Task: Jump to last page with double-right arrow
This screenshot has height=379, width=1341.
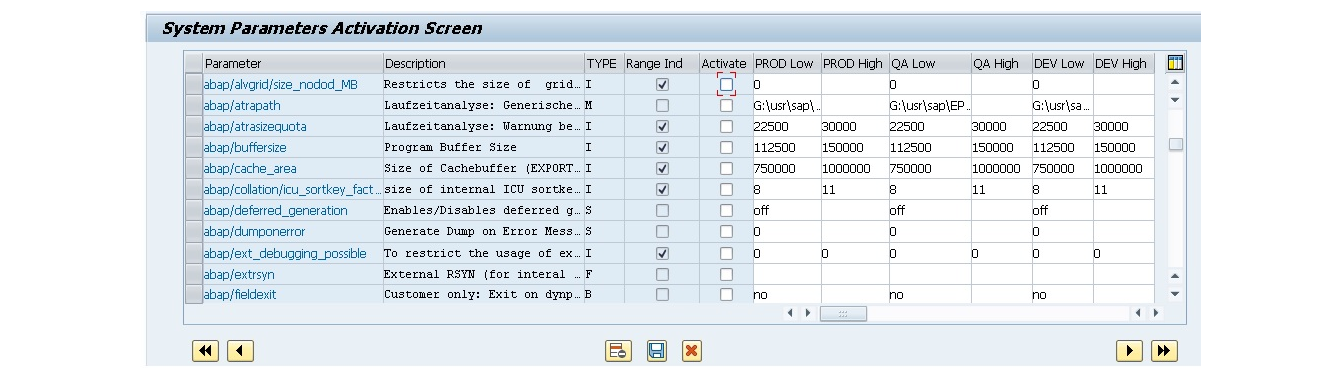Action: coord(1164,351)
